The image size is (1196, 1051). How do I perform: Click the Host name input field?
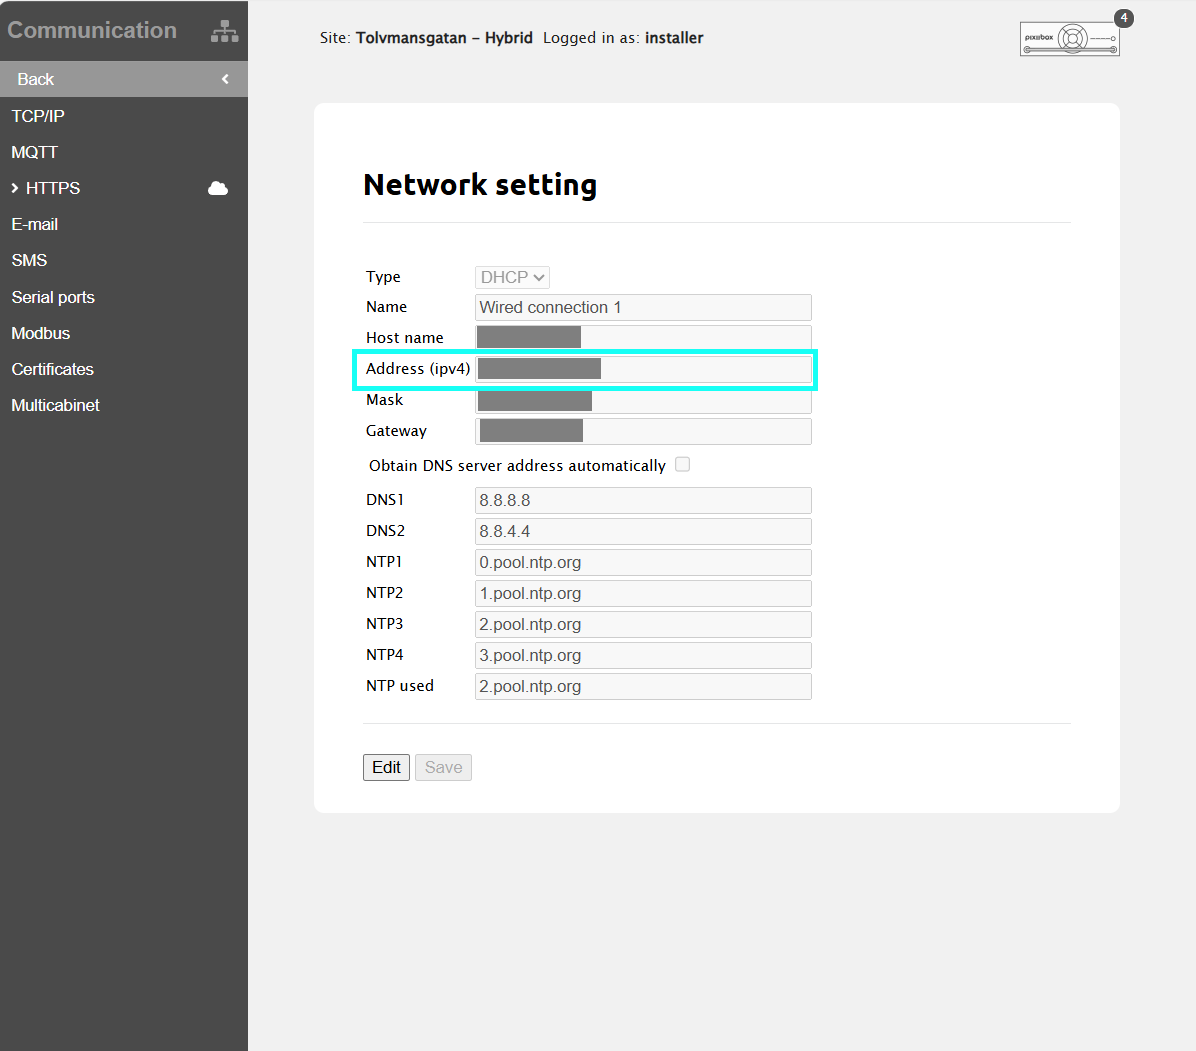[x=643, y=338]
